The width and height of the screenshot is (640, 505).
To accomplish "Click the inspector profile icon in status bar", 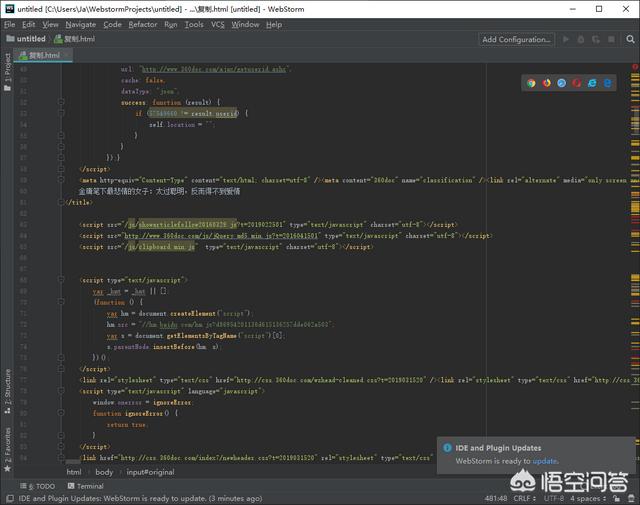I will [x=631, y=498].
